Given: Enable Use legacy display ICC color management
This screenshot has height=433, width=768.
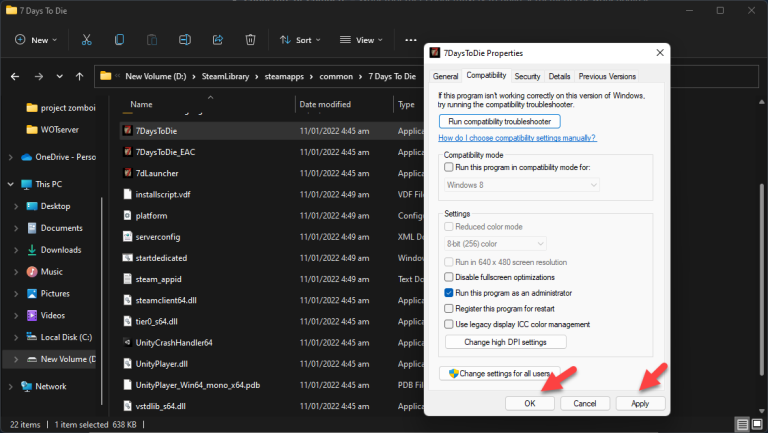Looking at the screenshot, I should pyautogui.click(x=449, y=324).
